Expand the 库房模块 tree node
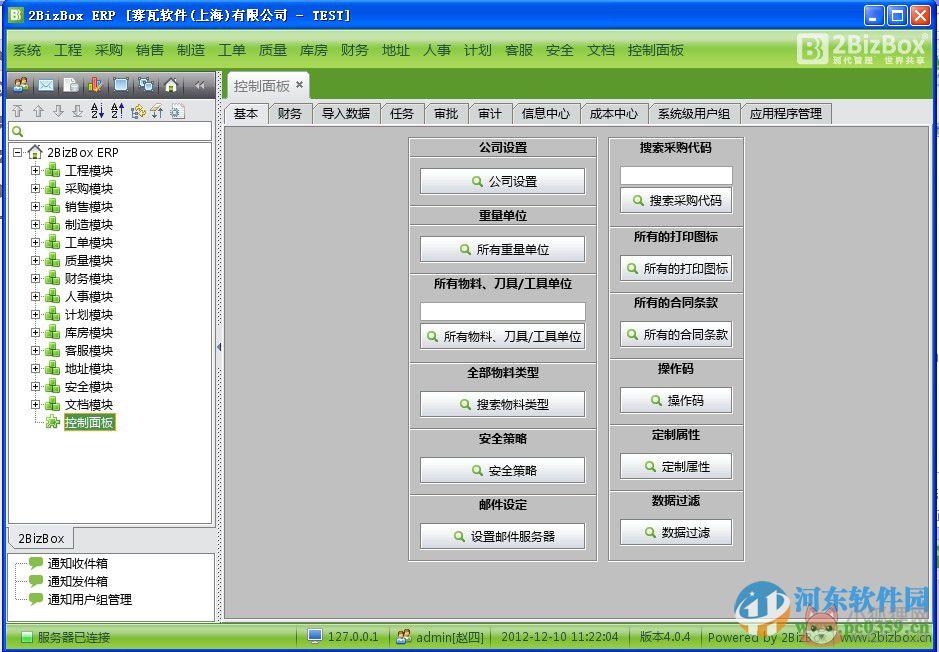The image size is (939, 652). click(35, 332)
